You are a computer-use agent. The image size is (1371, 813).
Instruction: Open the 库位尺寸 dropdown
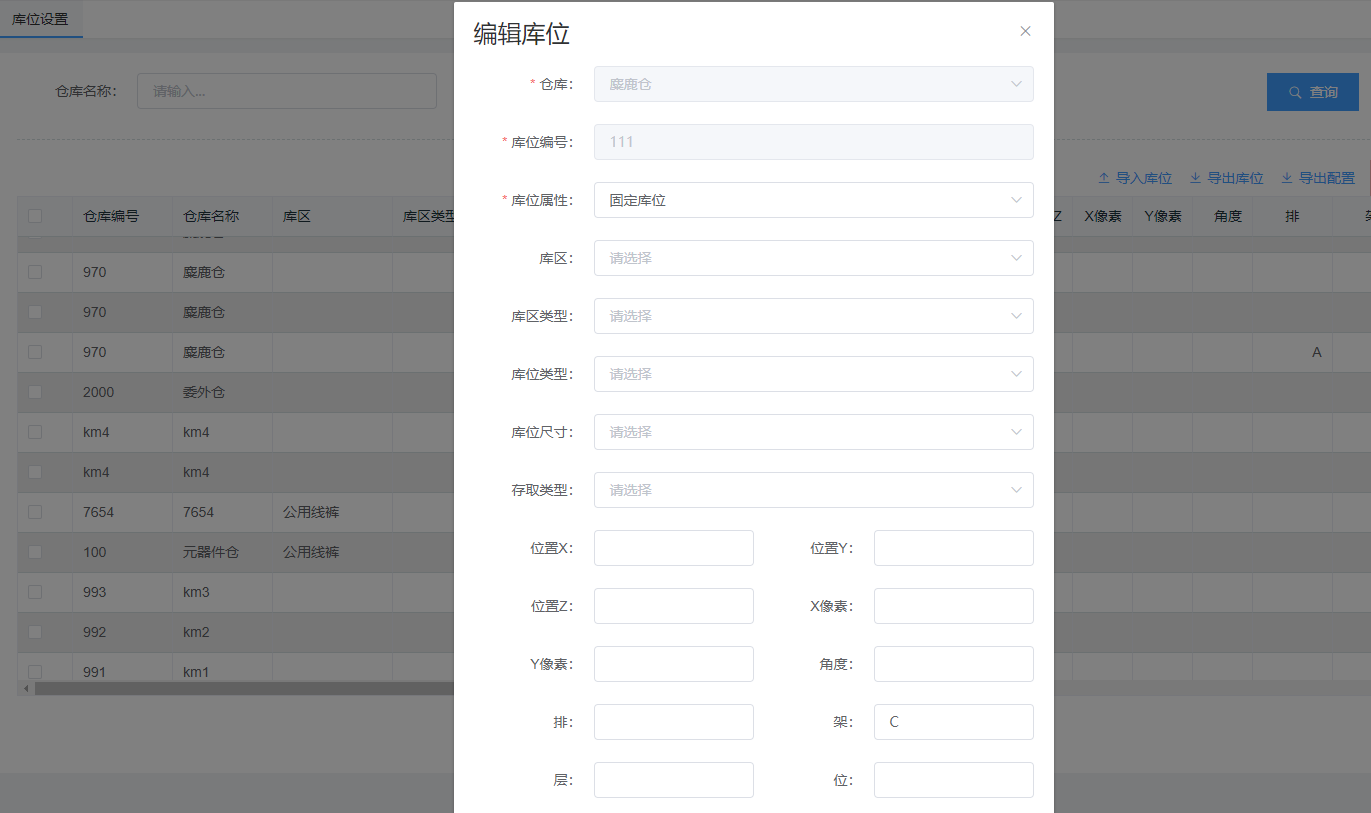coord(813,432)
